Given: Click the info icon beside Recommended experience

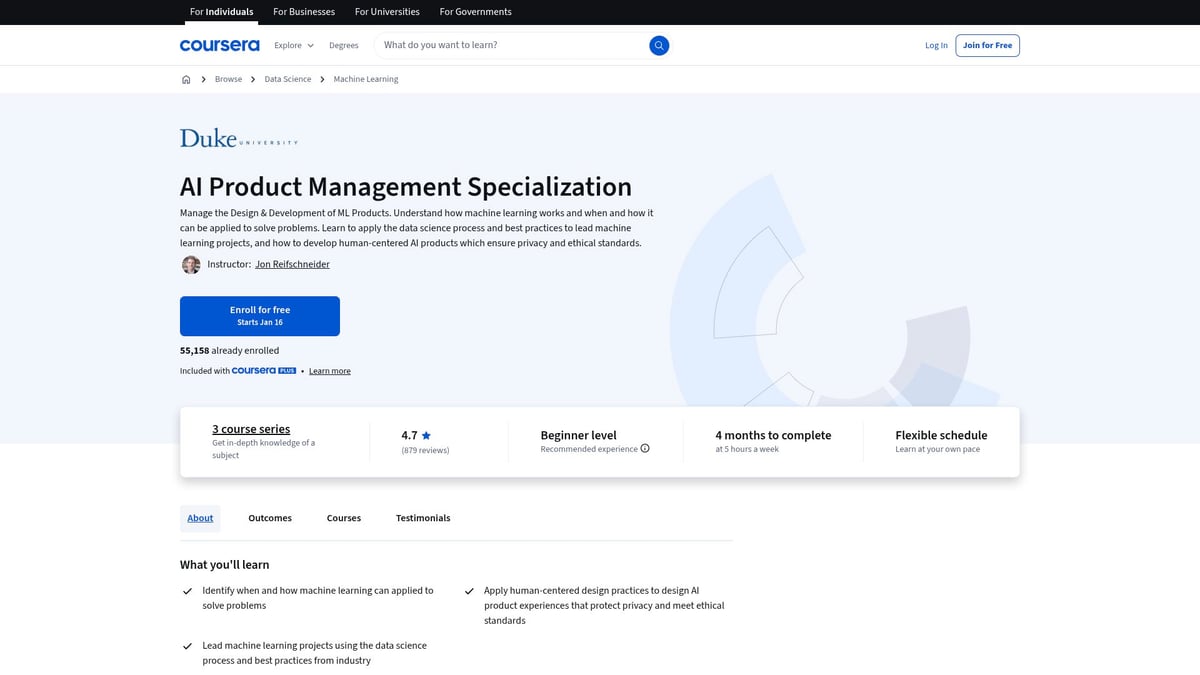Looking at the screenshot, I should [x=645, y=448].
